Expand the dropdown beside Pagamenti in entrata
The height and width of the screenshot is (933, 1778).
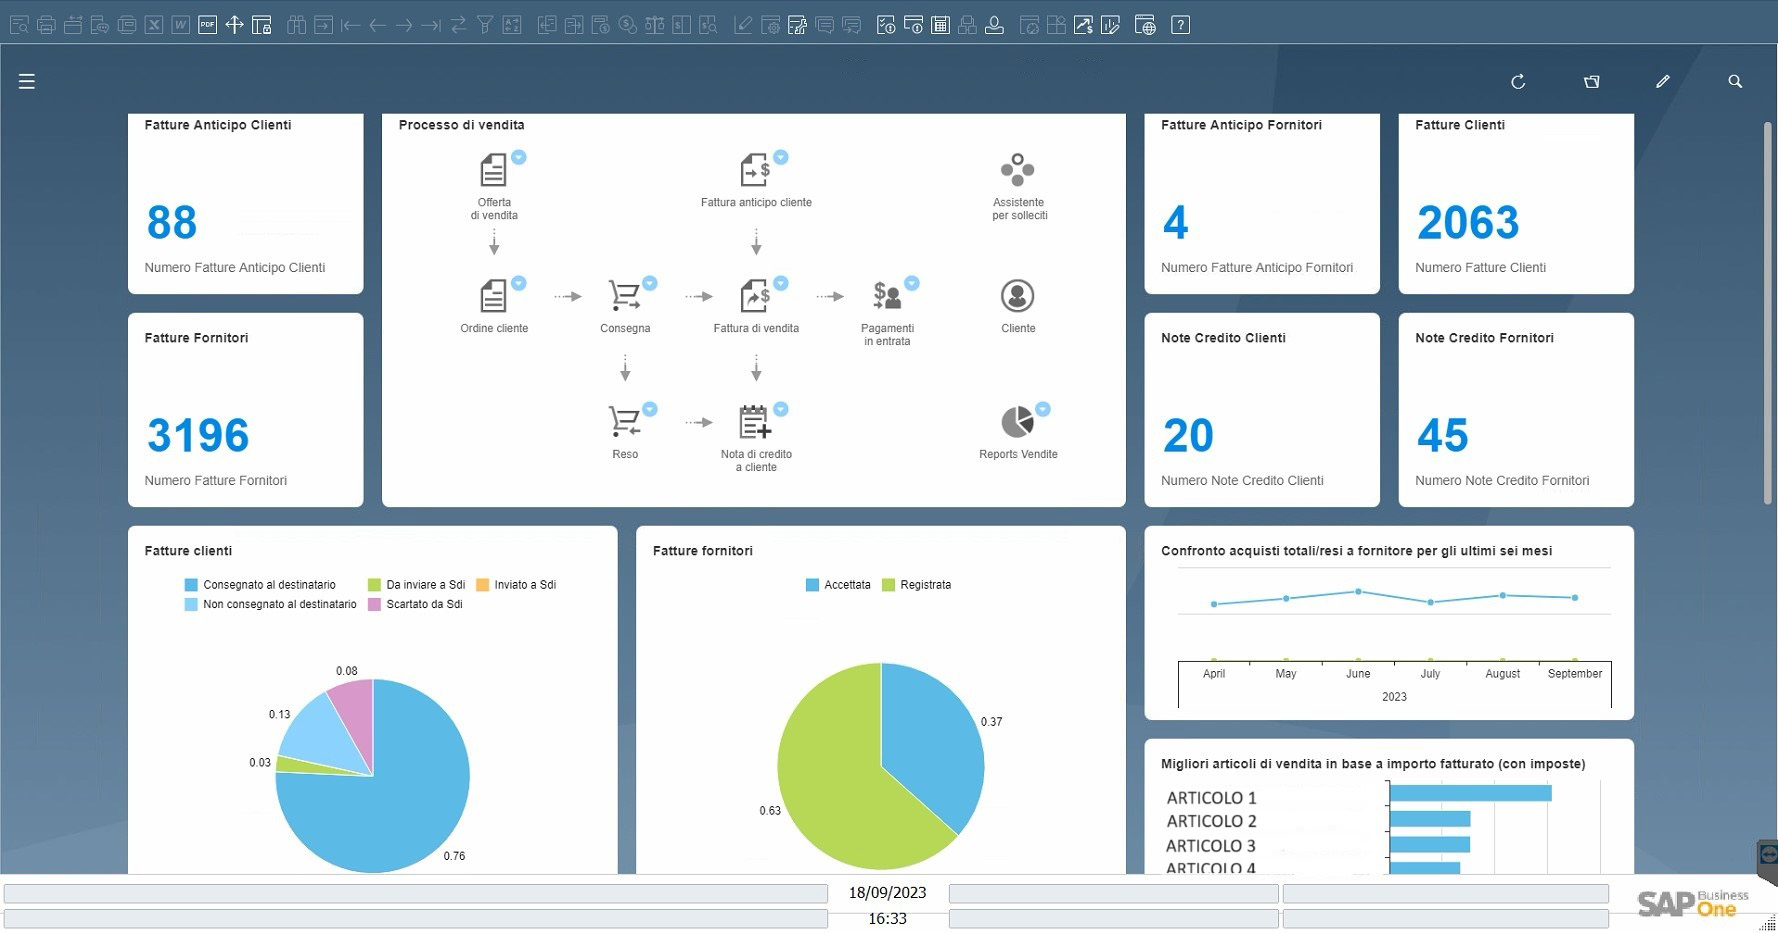912,283
